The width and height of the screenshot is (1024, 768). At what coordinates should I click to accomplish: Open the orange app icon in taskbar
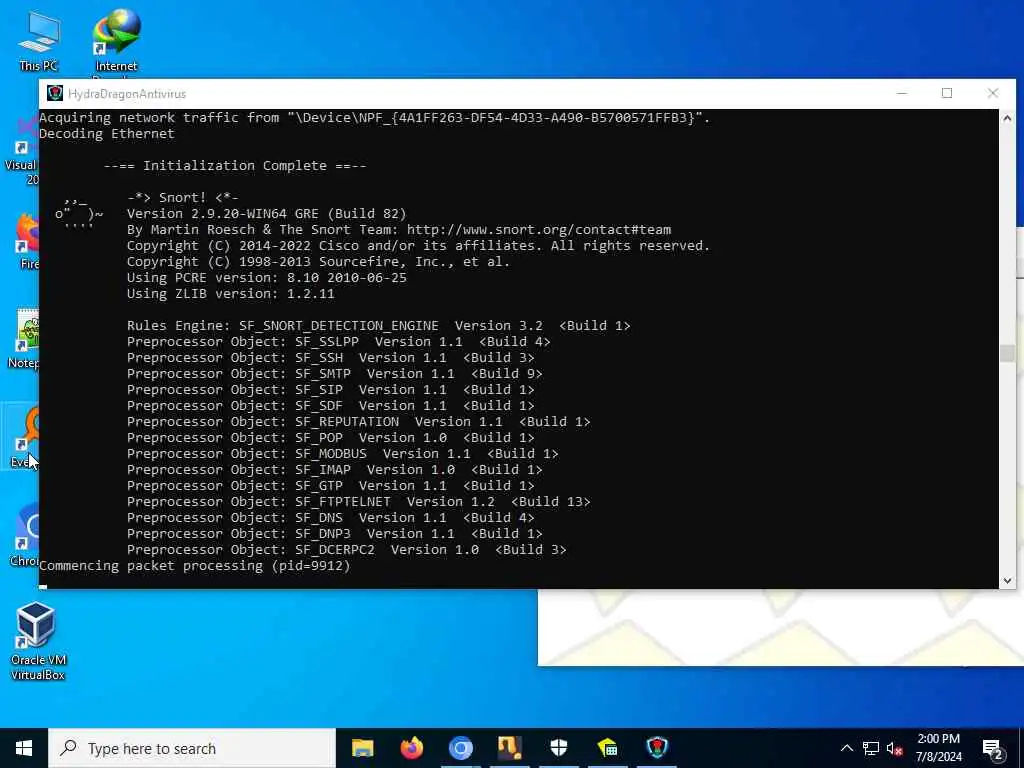[509, 748]
